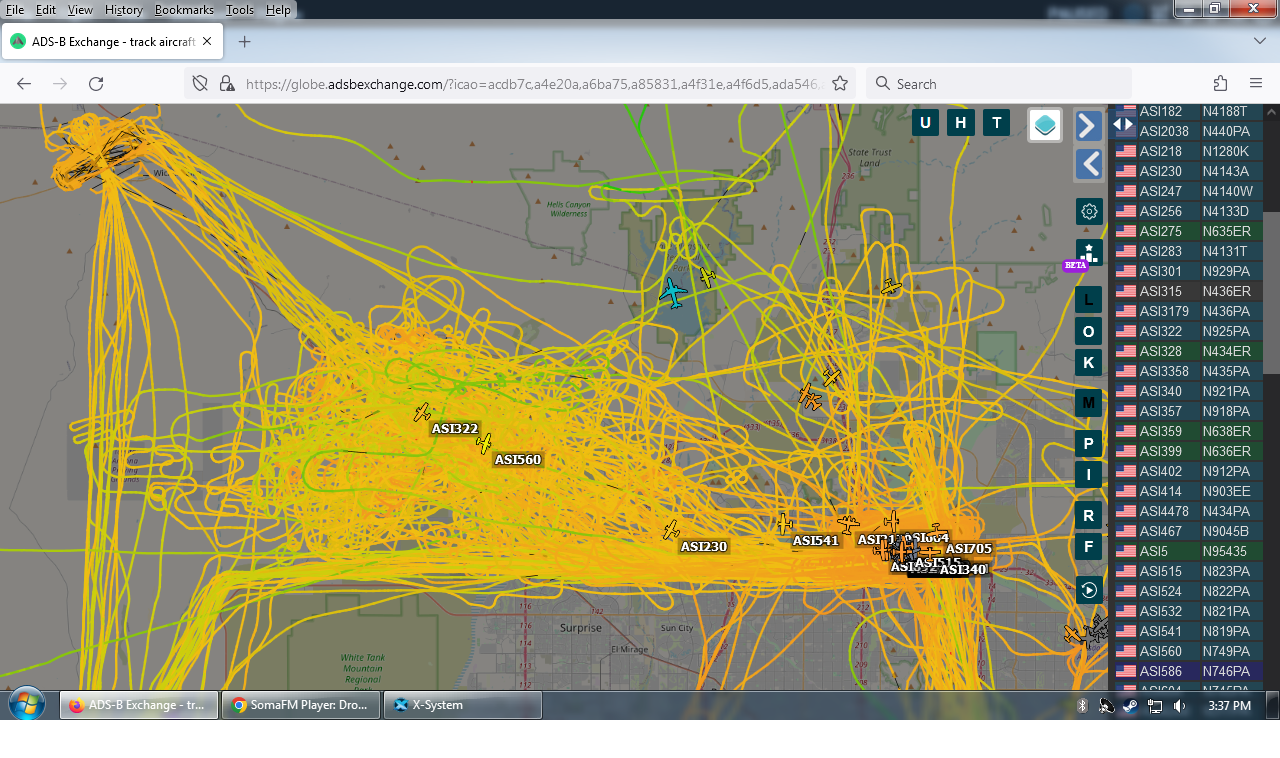Toggle the I map option
Screen dimensions: 1280x758
(x=1089, y=474)
